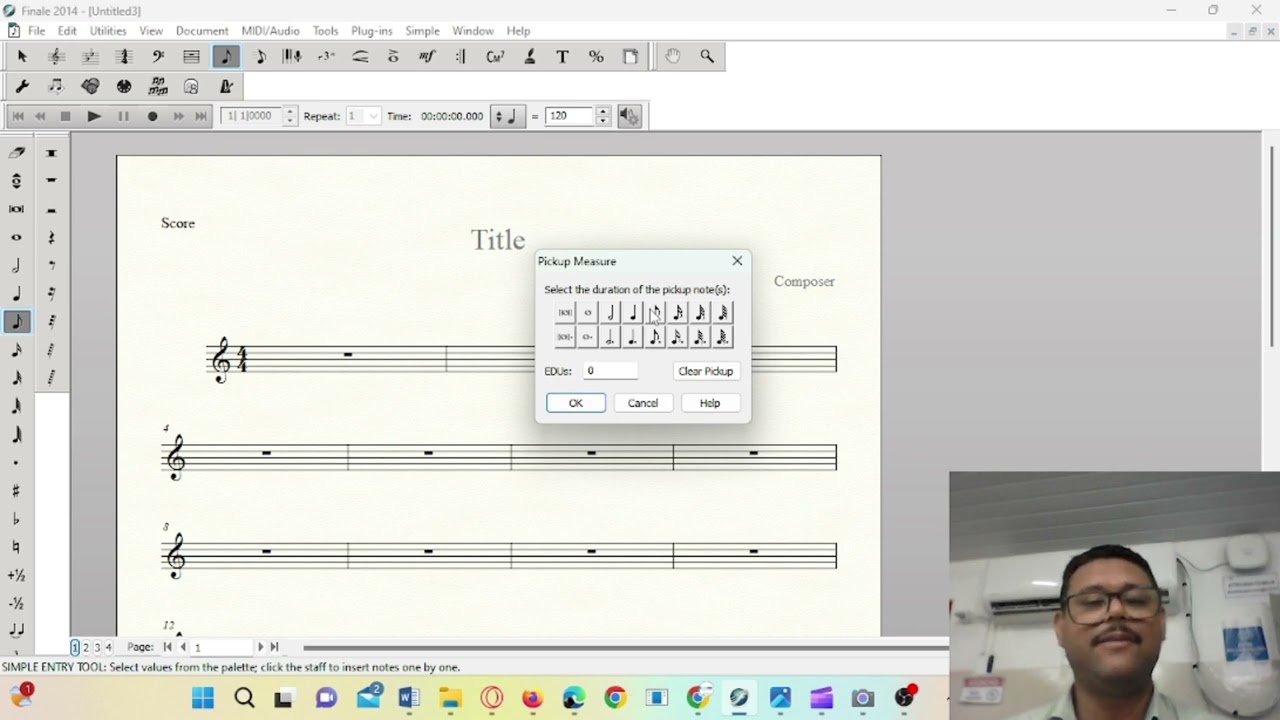Open the Document menu
Image resolution: width=1280 pixels, height=720 pixels.
point(202,31)
